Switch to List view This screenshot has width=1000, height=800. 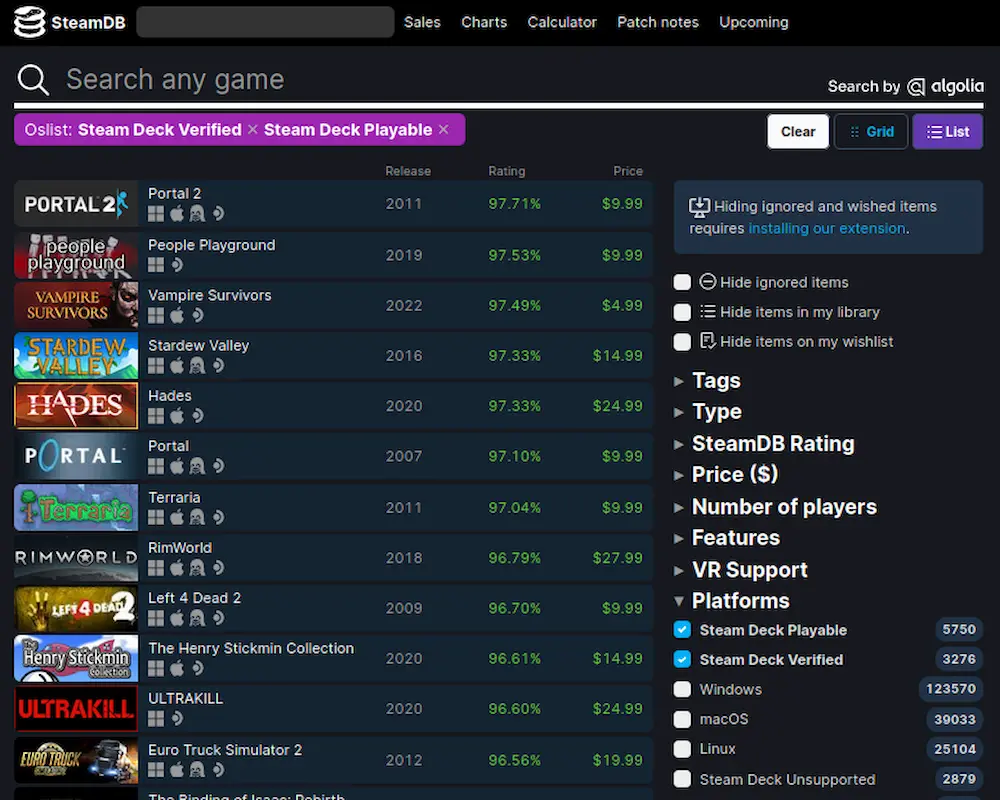point(948,131)
